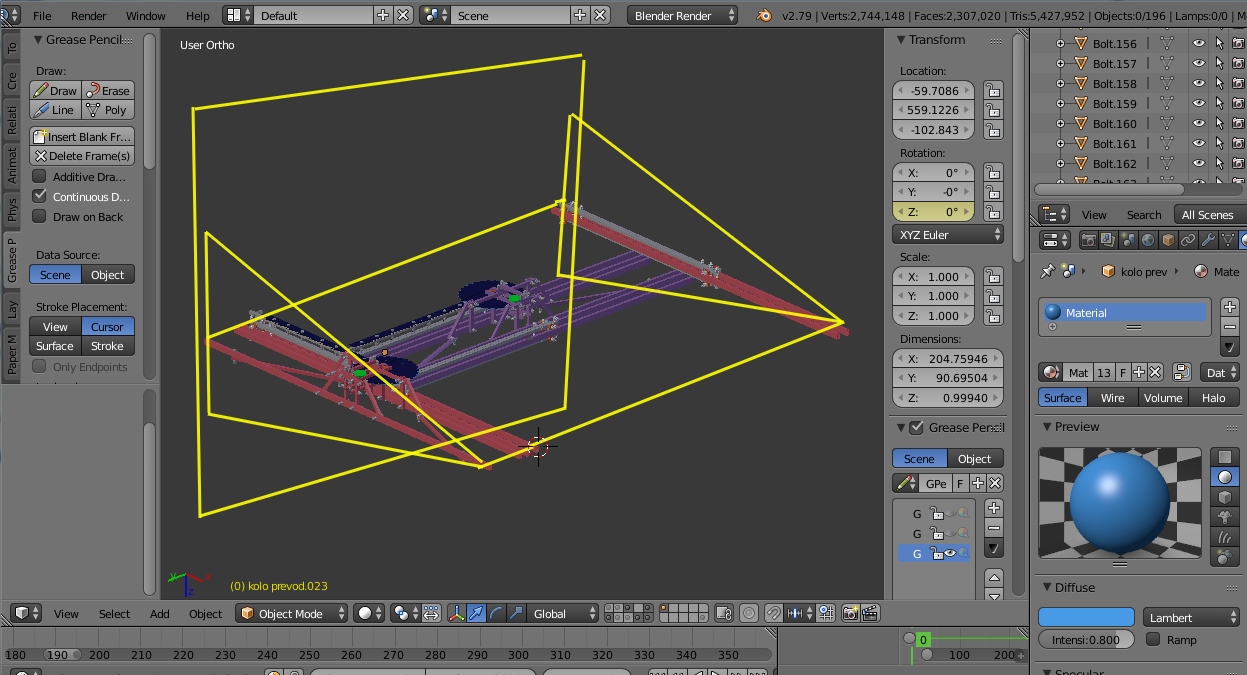
Task: Open the Window menu
Action: (x=146, y=16)
